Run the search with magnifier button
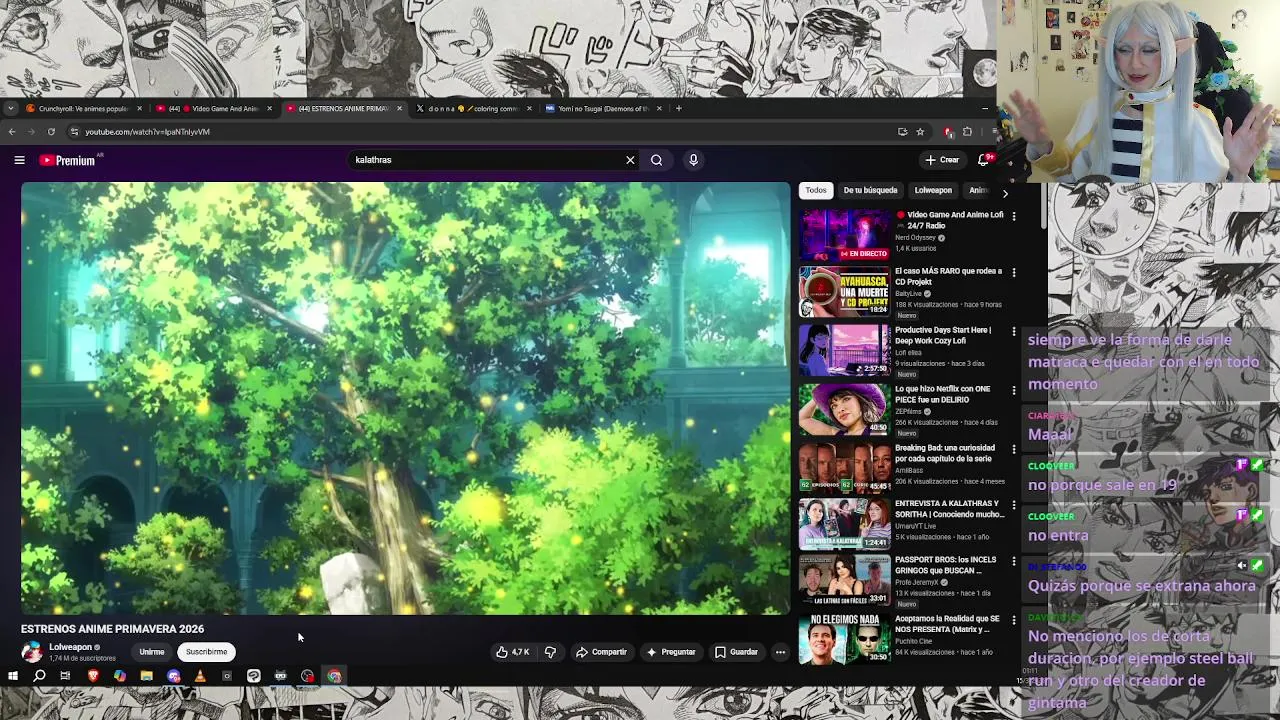 tap(656, 160)
